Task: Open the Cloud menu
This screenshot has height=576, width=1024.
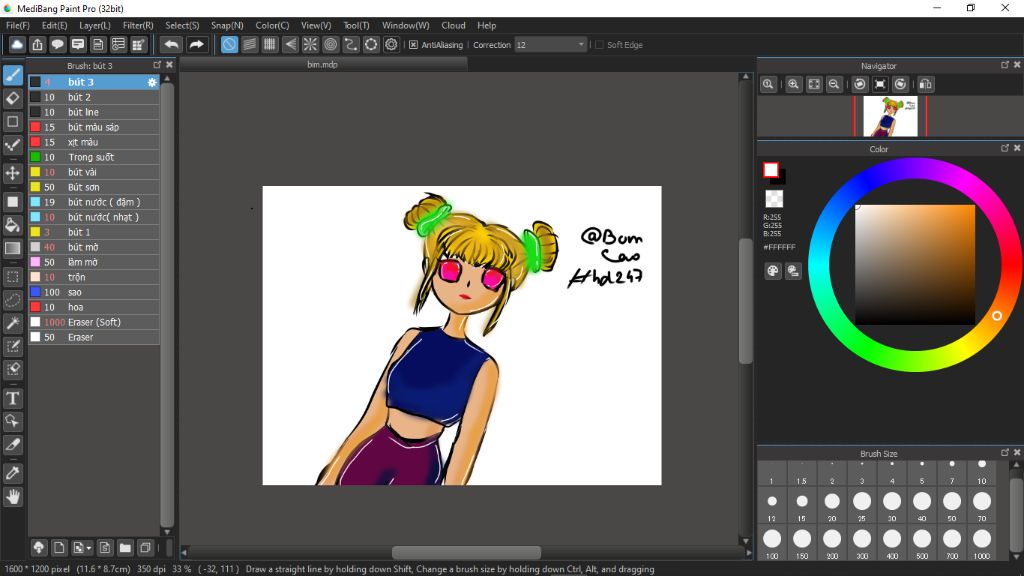Action: coord(453,25)
